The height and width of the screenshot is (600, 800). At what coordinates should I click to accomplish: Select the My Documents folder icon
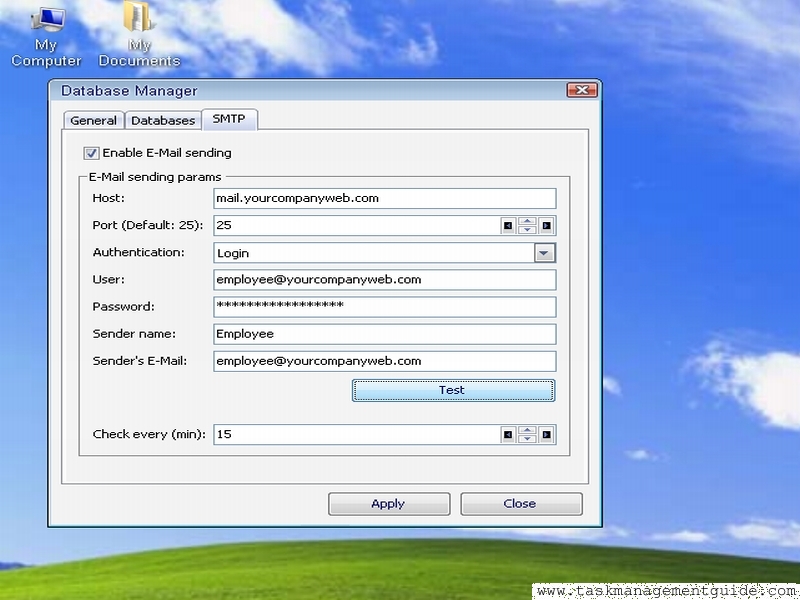pos(139,36)
